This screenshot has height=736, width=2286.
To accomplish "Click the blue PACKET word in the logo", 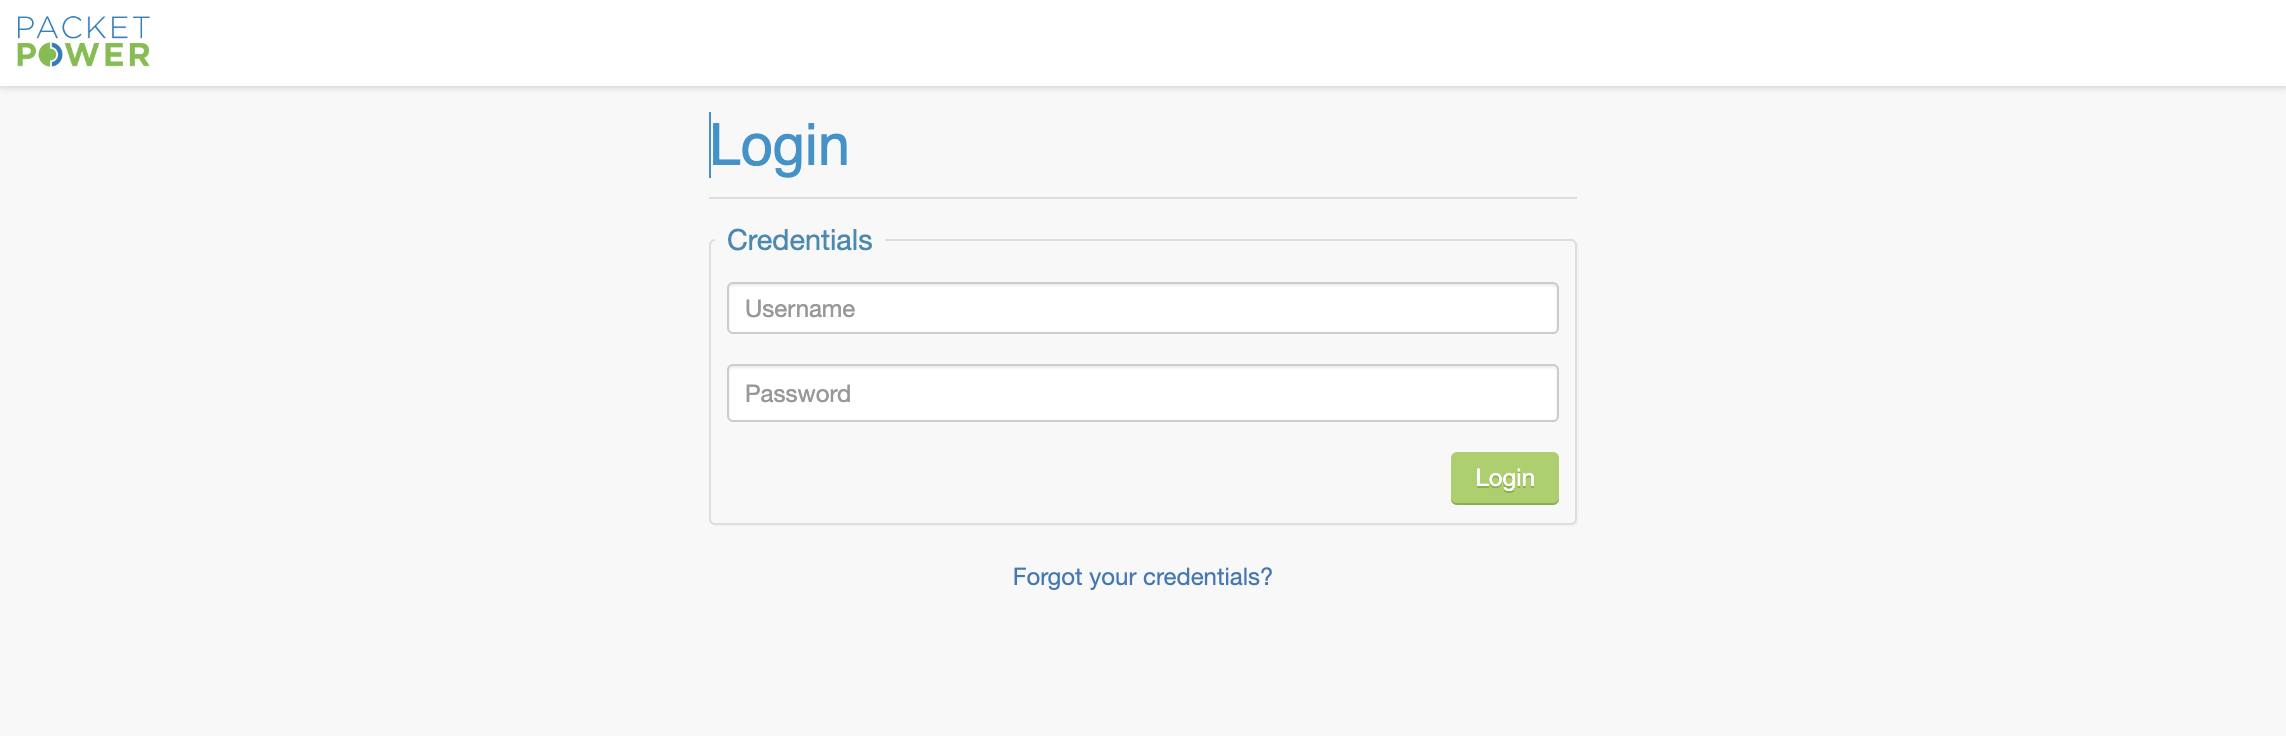I will tap(83, 27).
